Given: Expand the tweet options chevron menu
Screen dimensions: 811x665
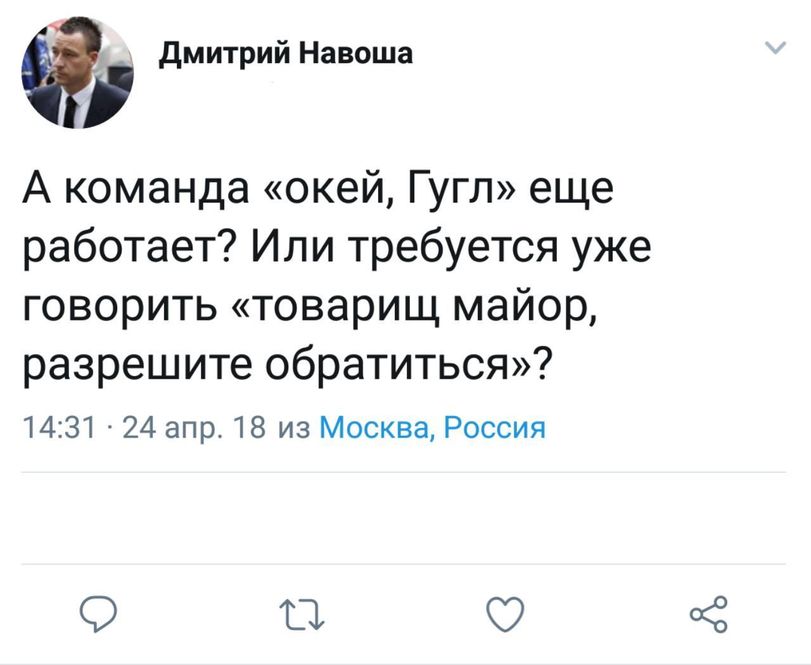Looking at the screenshot, I should (773, 48).
